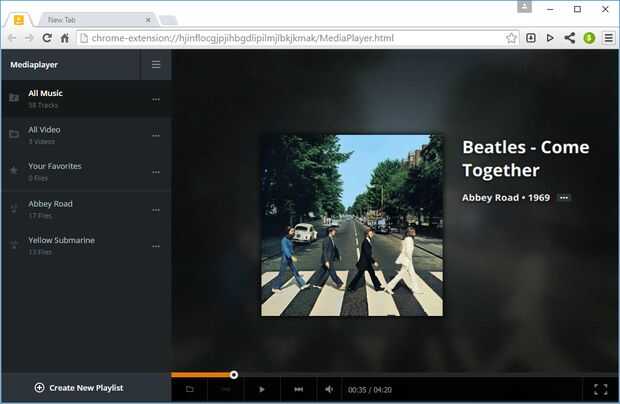The image size is (620, 404).
Task: Open the Yellow Submarine playlist
Action: [x=86, y=245]
